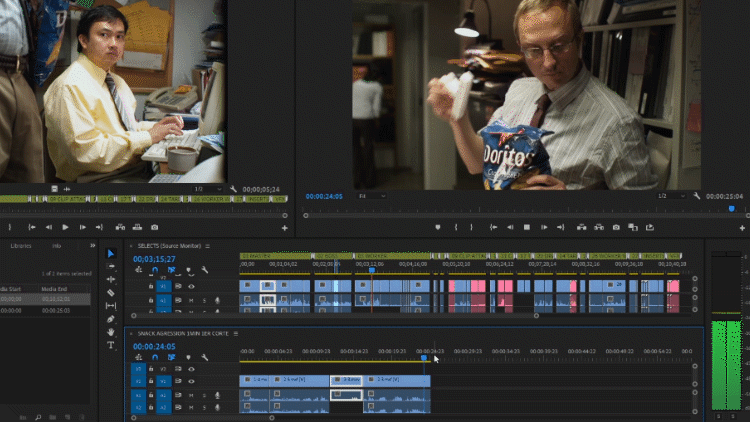Click Export Media icon in Program monitor
Image resolution: width=750 pixels, height=422 pixels.
650,227
